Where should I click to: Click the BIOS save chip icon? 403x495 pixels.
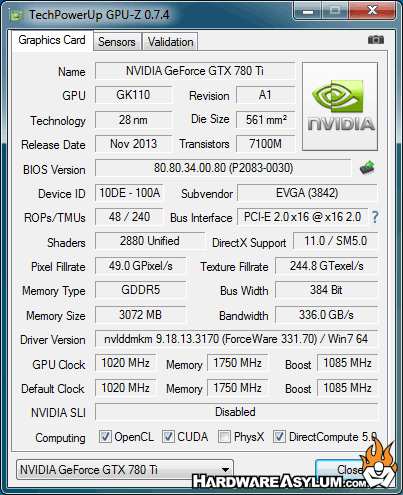click(367, 168)
